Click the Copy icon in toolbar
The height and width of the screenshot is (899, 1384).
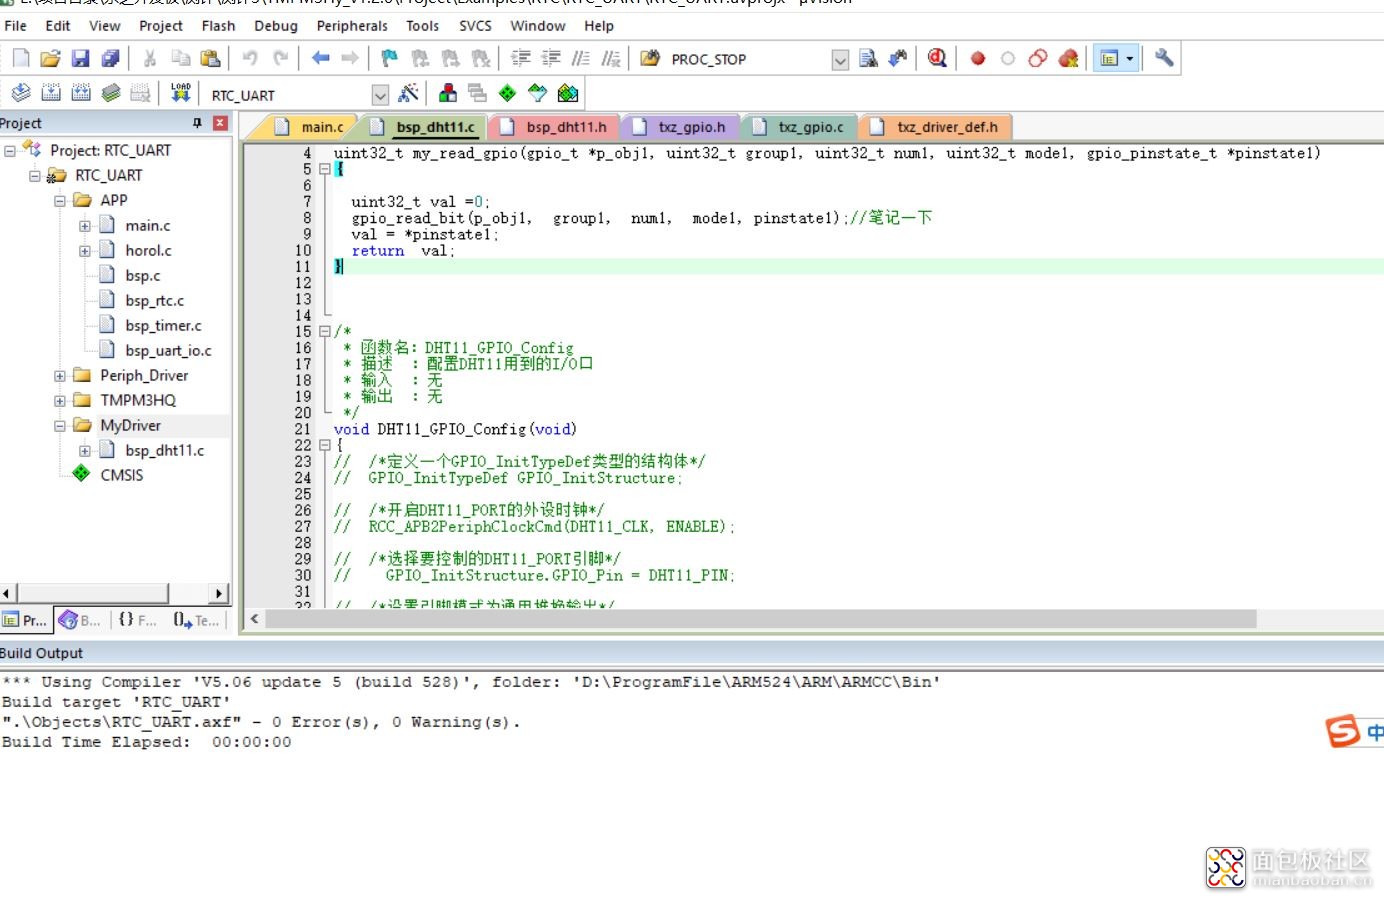[180, 59]
